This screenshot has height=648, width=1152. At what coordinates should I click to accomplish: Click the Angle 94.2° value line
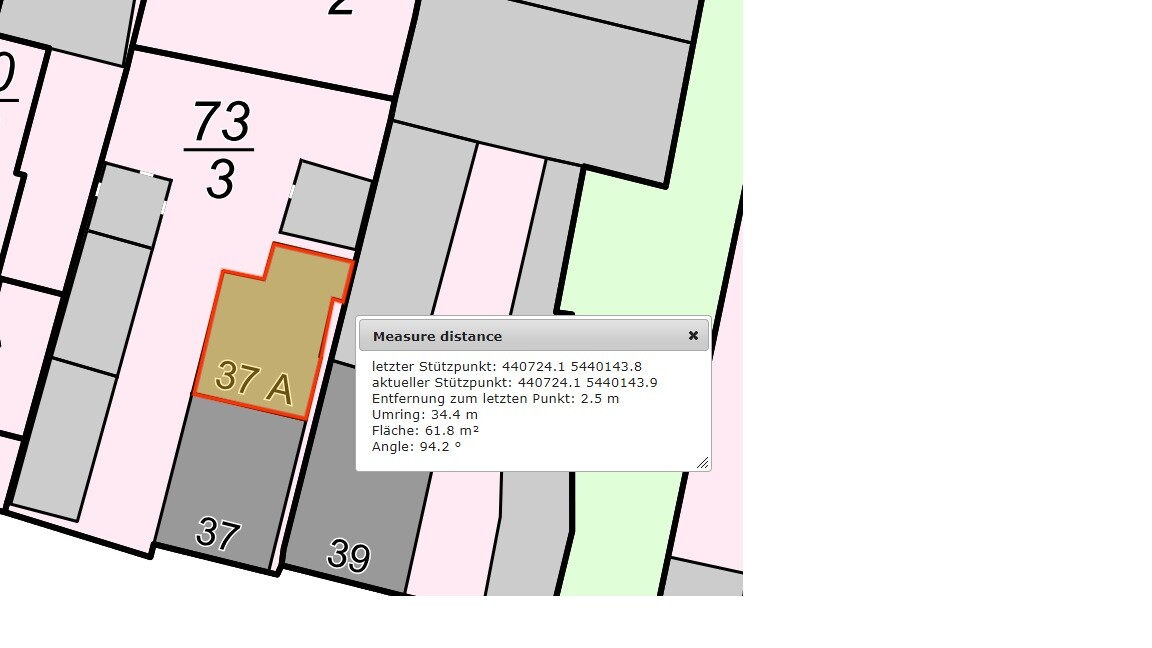[x=416, y=447]
